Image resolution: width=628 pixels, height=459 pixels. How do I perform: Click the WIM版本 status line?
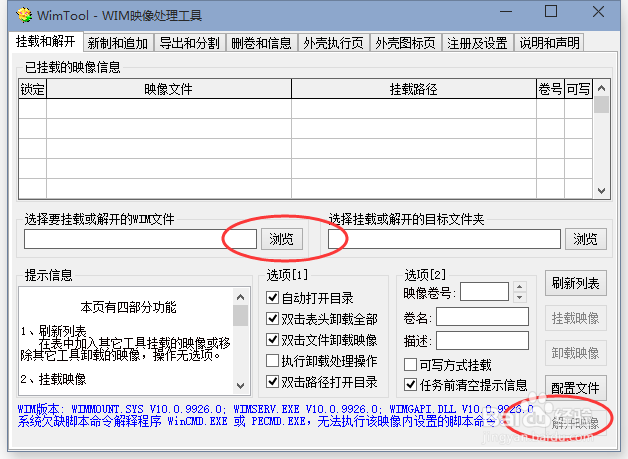tap(276, 409)
